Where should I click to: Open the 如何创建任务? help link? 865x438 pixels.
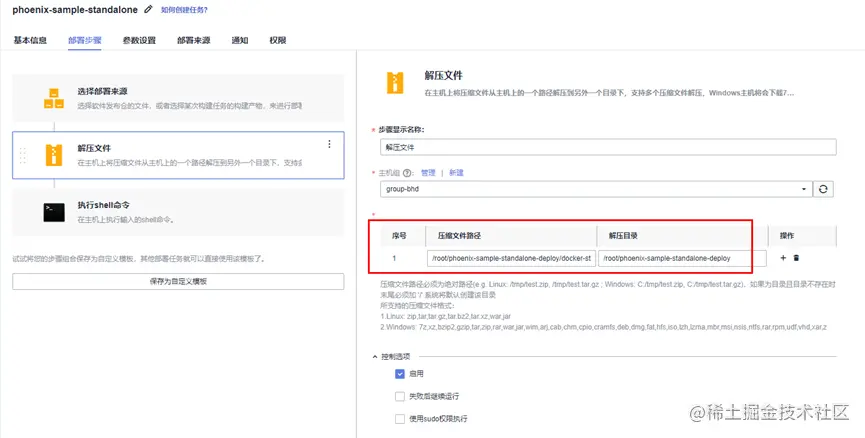point(184,10)
